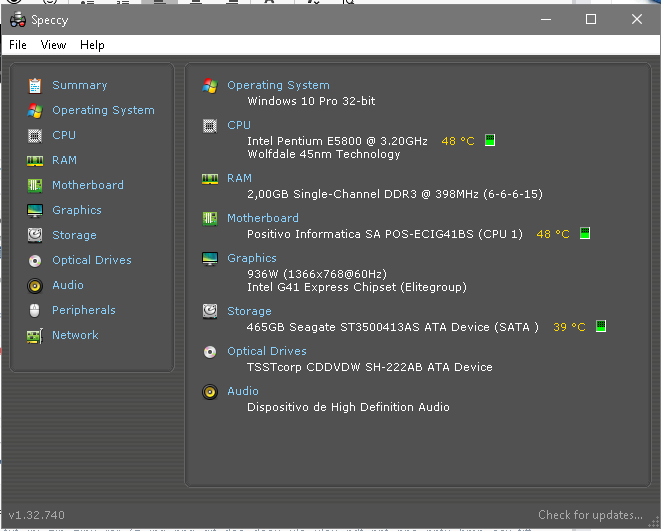Click 'Dispositivo de High Definition Audio' text
Viewport: 661px width, 531px height.
click(x=348, y=408)
